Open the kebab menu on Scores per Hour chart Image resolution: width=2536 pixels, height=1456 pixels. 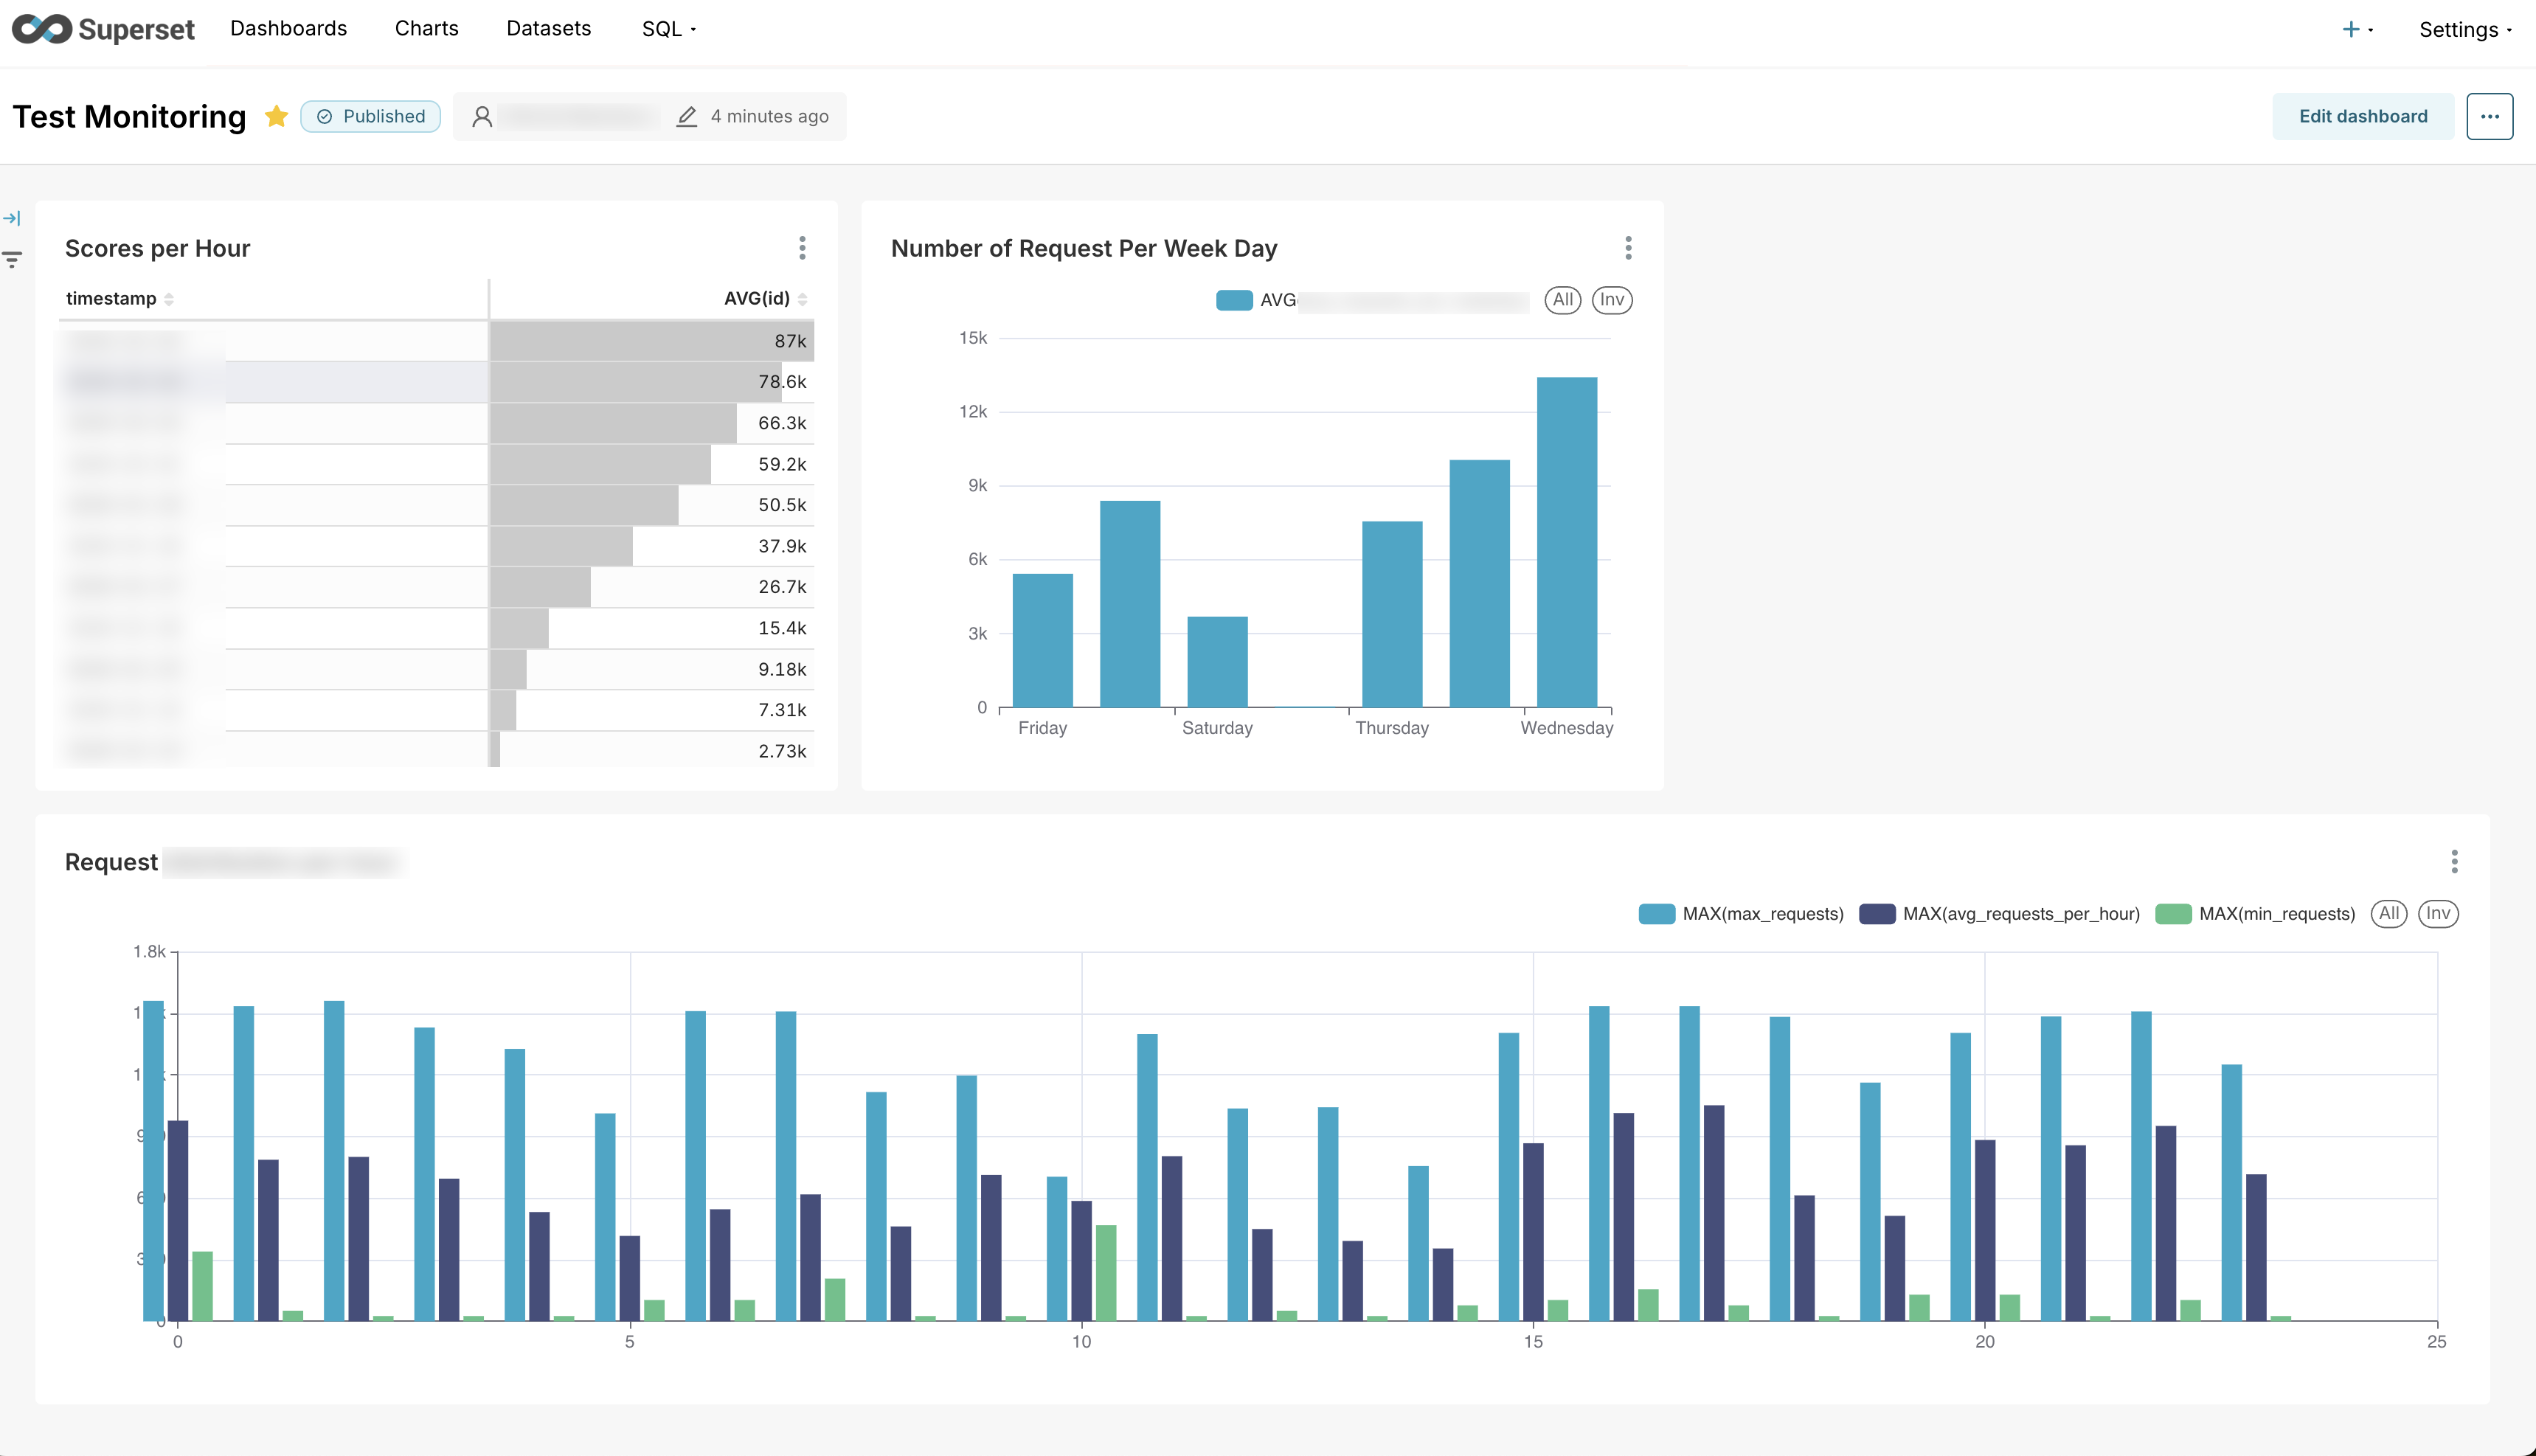pos(803,248)
